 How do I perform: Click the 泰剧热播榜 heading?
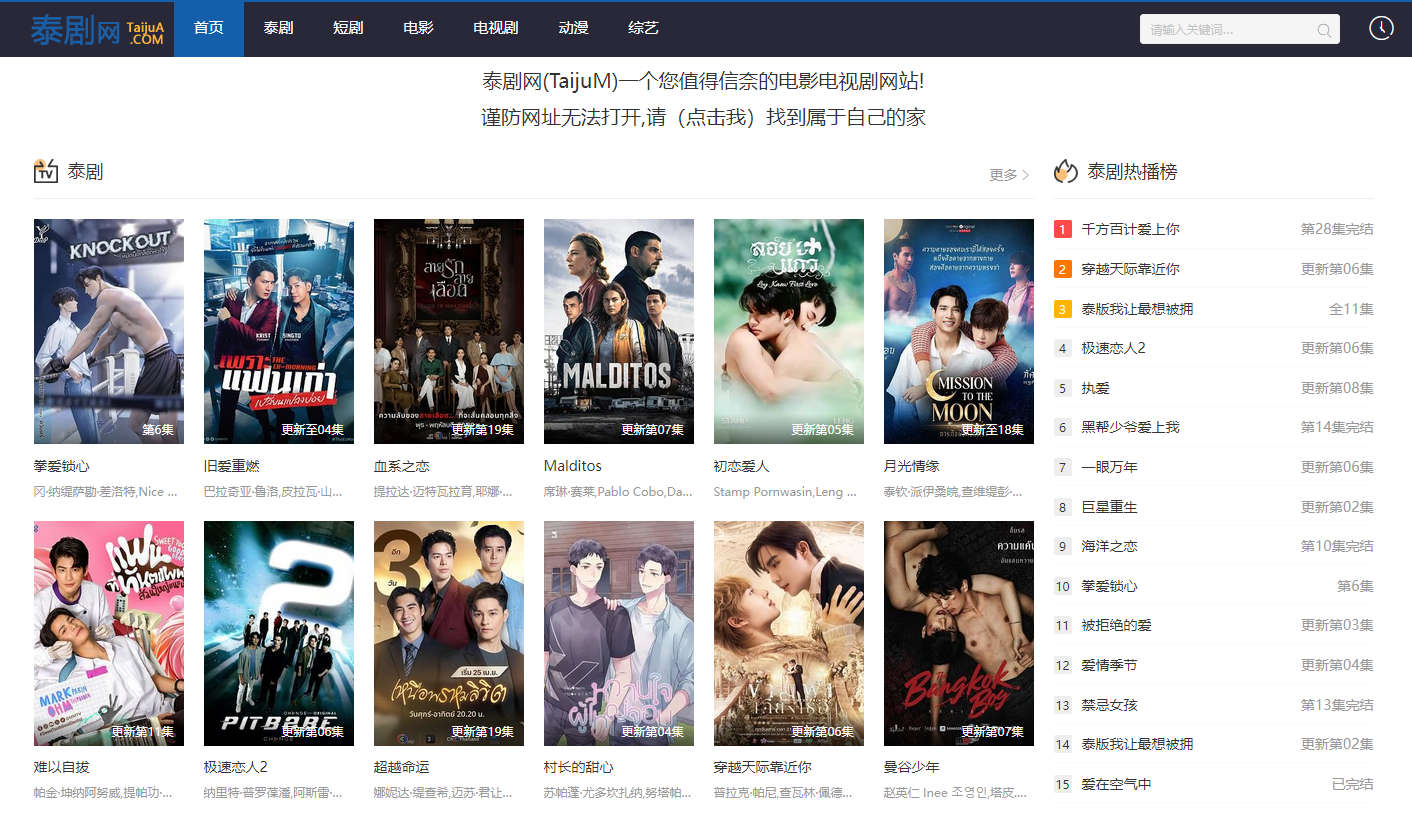1133,172
